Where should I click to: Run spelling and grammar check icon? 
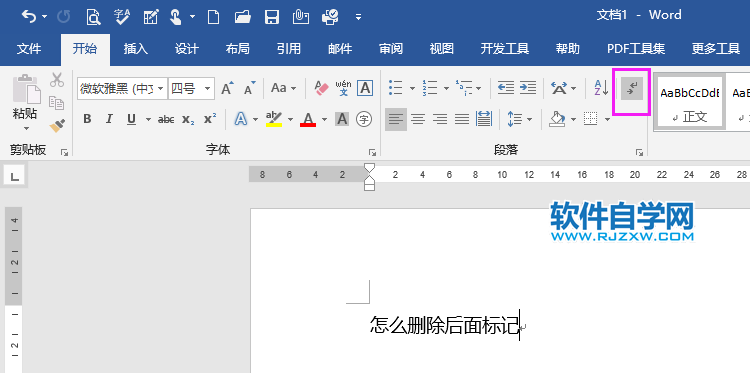pyautogui.click(x=122, y=17)
